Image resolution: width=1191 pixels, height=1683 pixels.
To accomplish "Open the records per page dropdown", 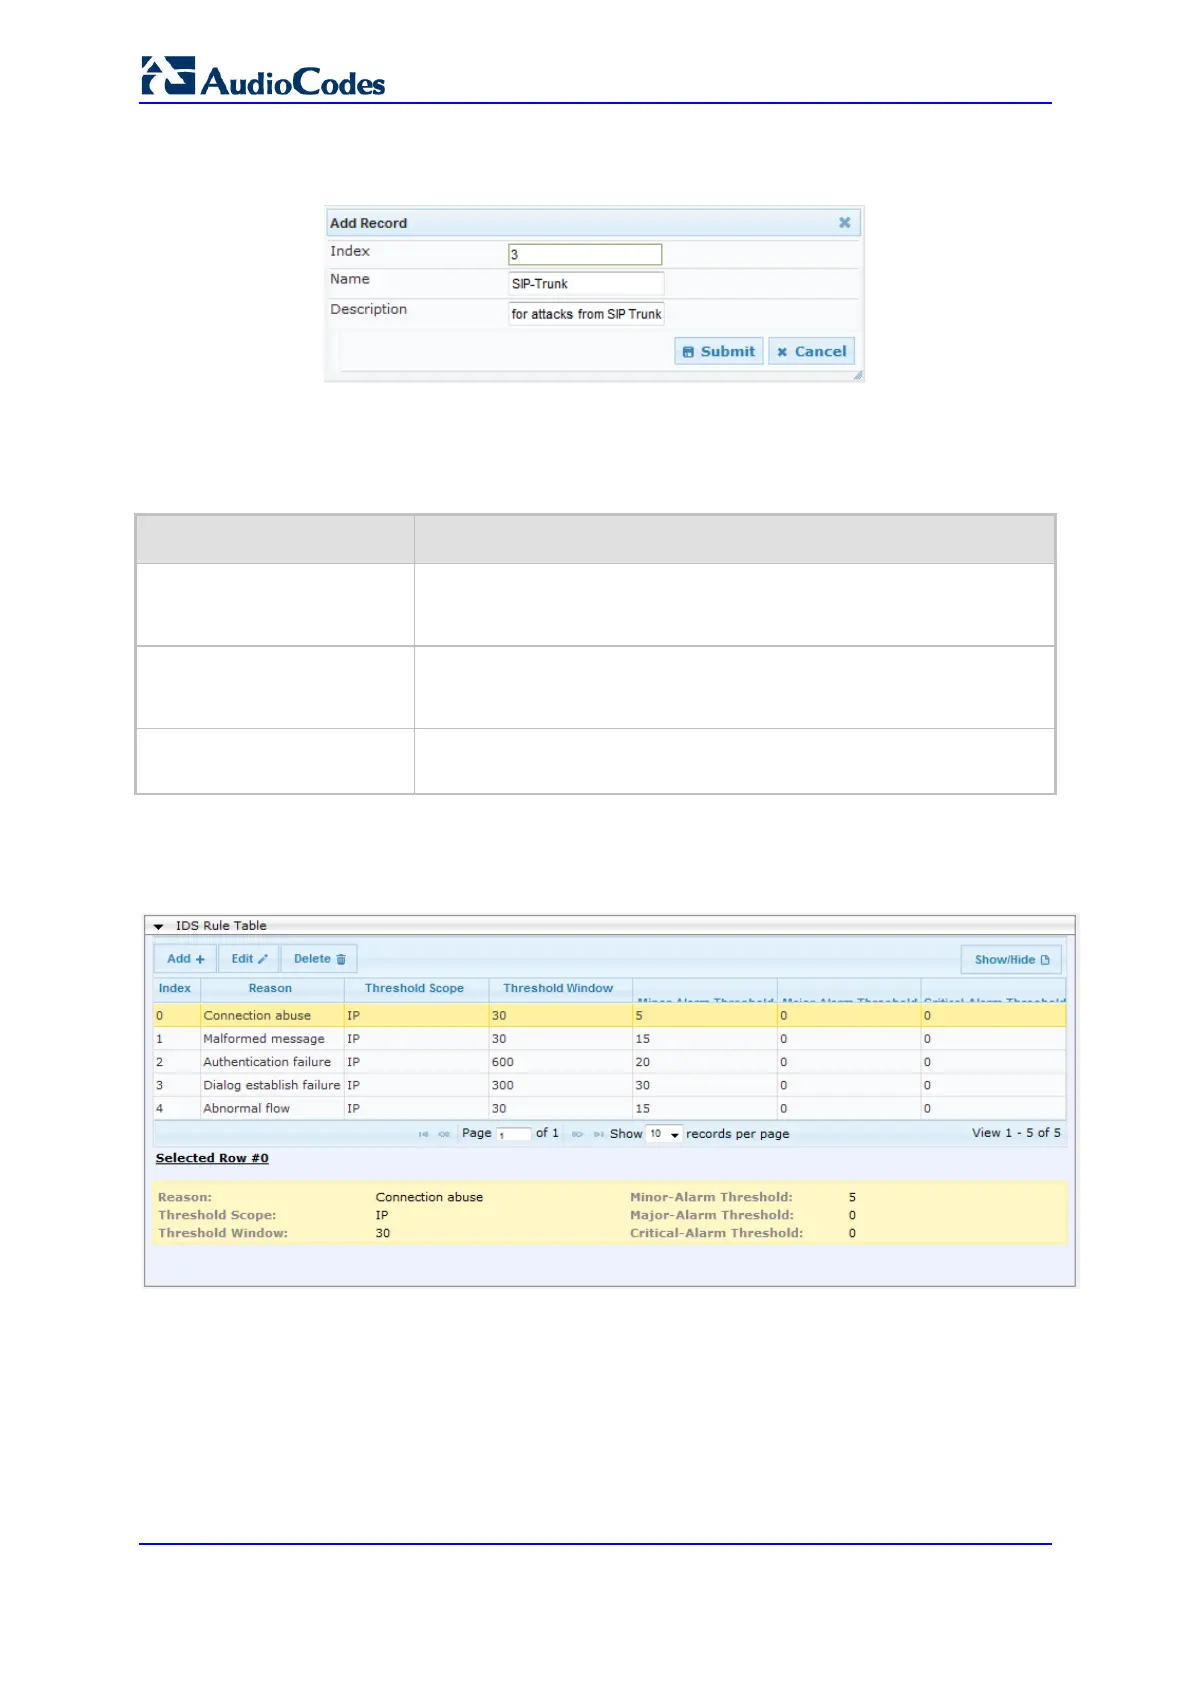I will [x=664, y=1134].
